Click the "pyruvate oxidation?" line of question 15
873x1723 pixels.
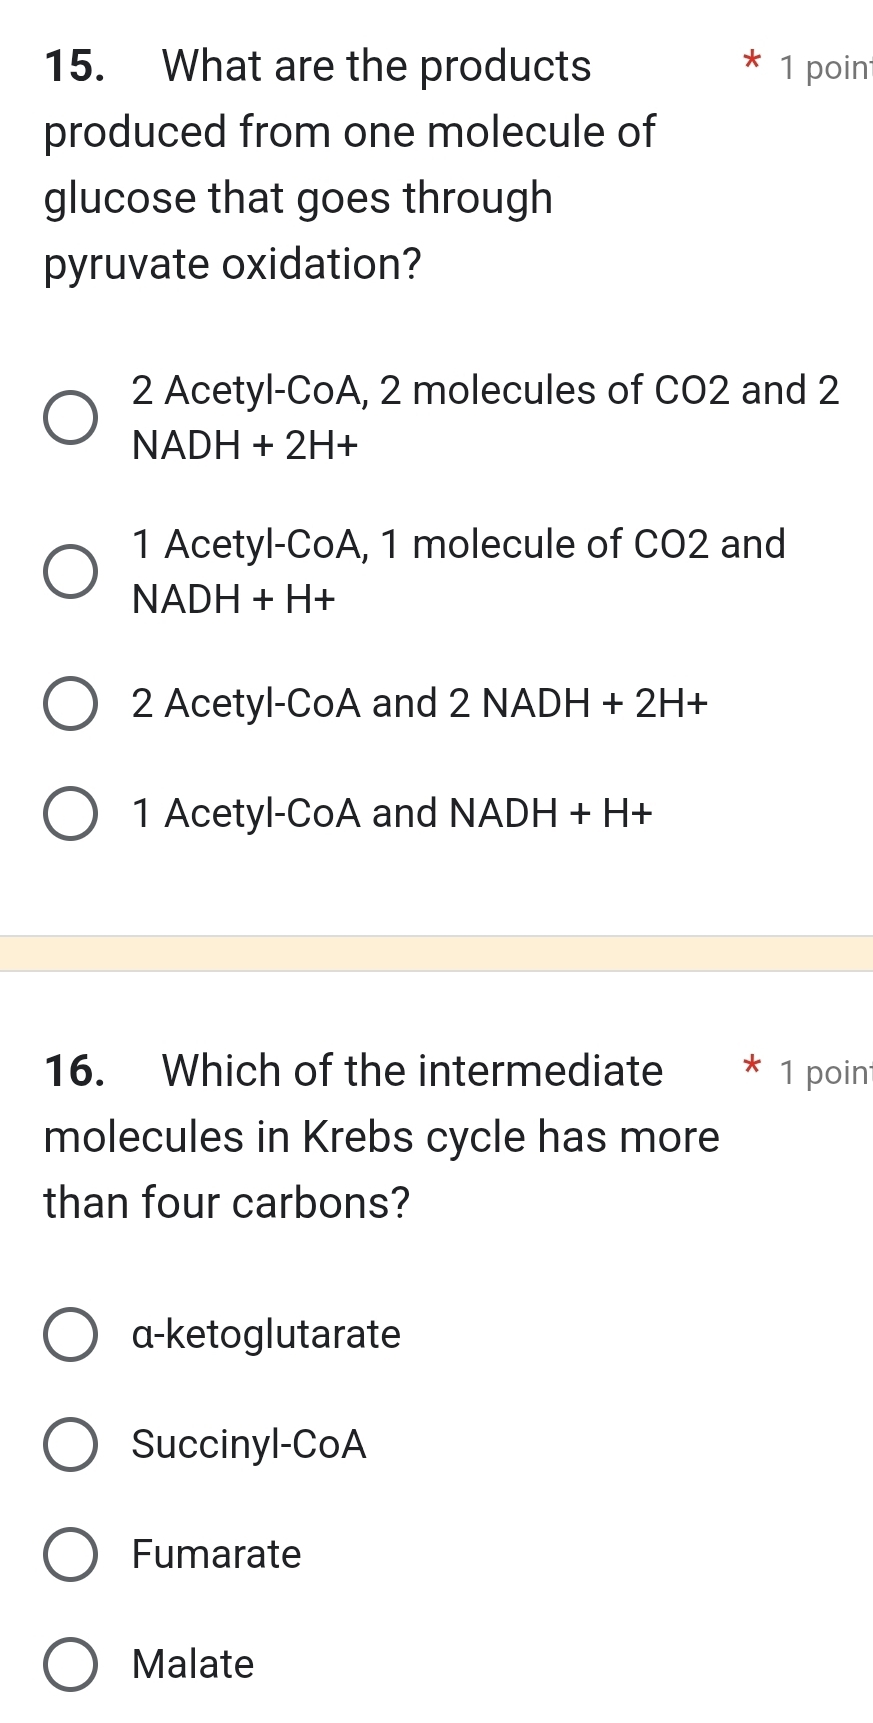230,264
